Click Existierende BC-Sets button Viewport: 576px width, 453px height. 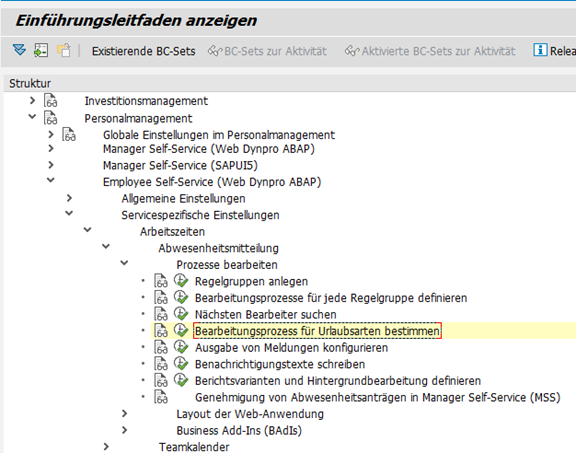pyautogui.click(x=144, y=51)
